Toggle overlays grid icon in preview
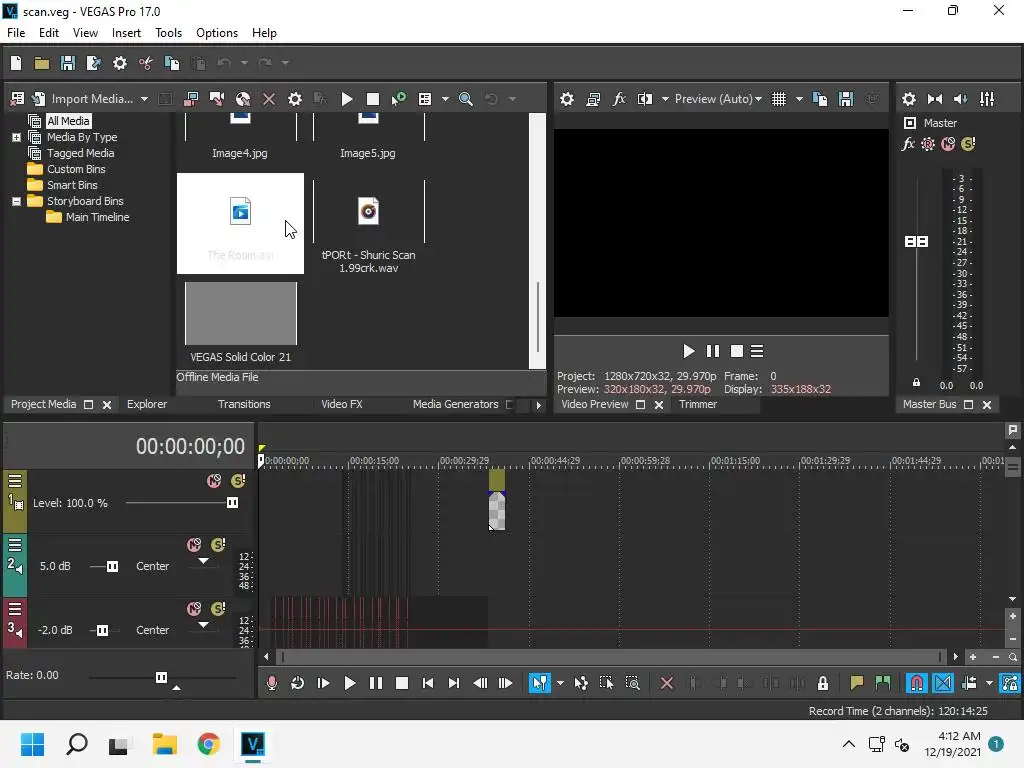This screenshot has width=1024, height=768. [778, 99]
